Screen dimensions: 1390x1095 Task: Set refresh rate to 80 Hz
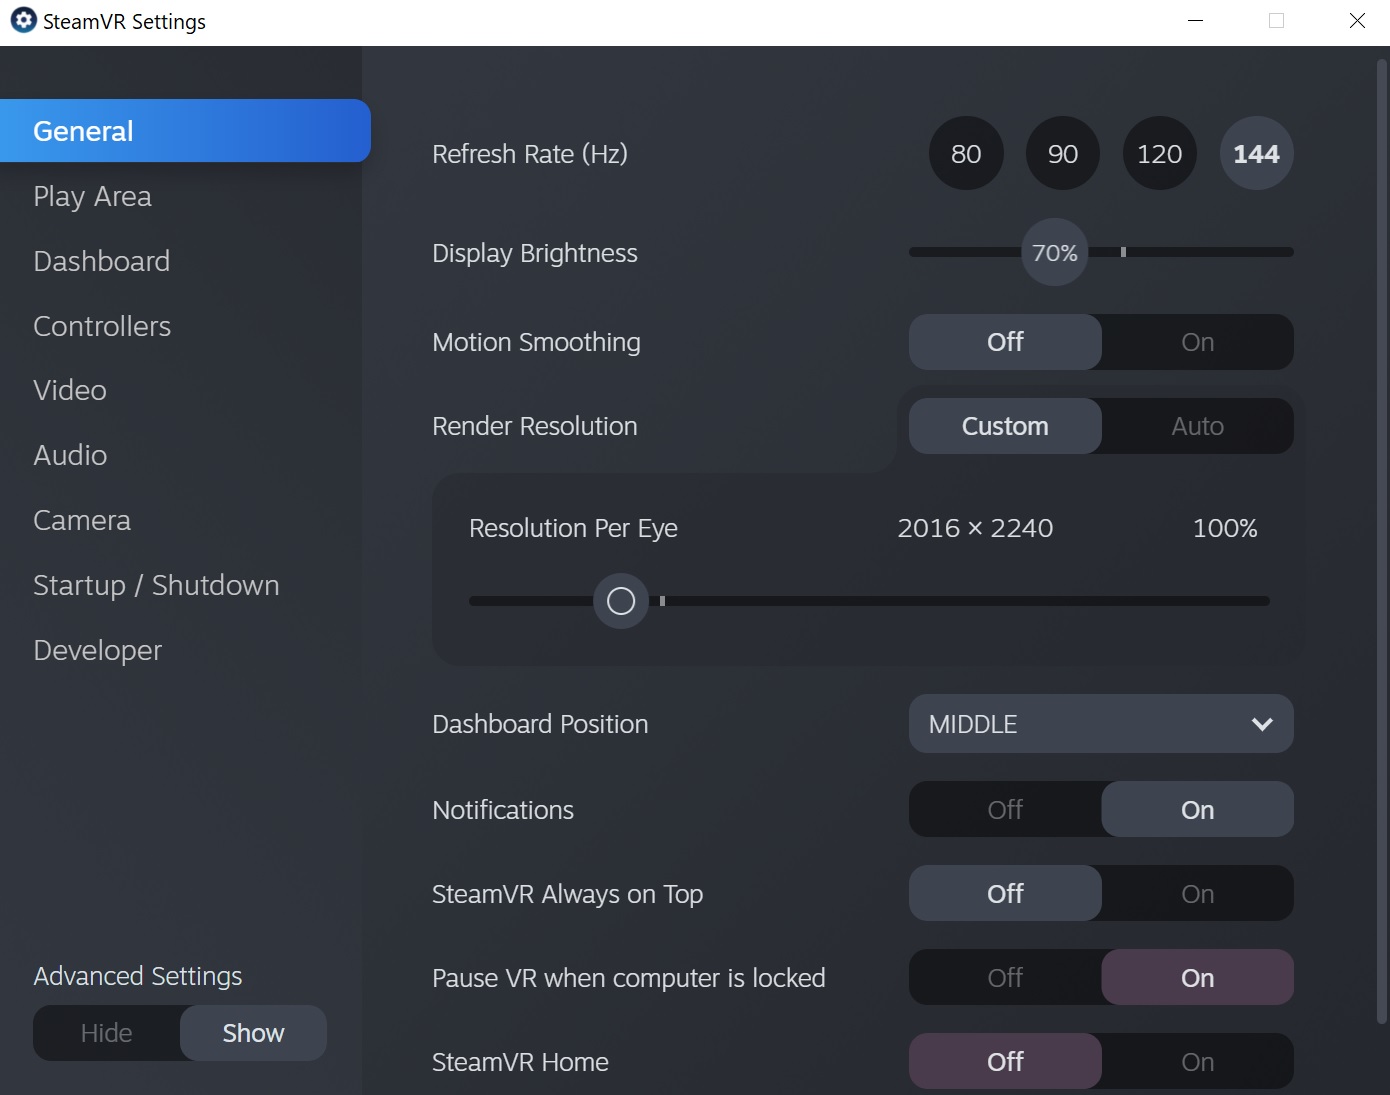pos(966,153)
